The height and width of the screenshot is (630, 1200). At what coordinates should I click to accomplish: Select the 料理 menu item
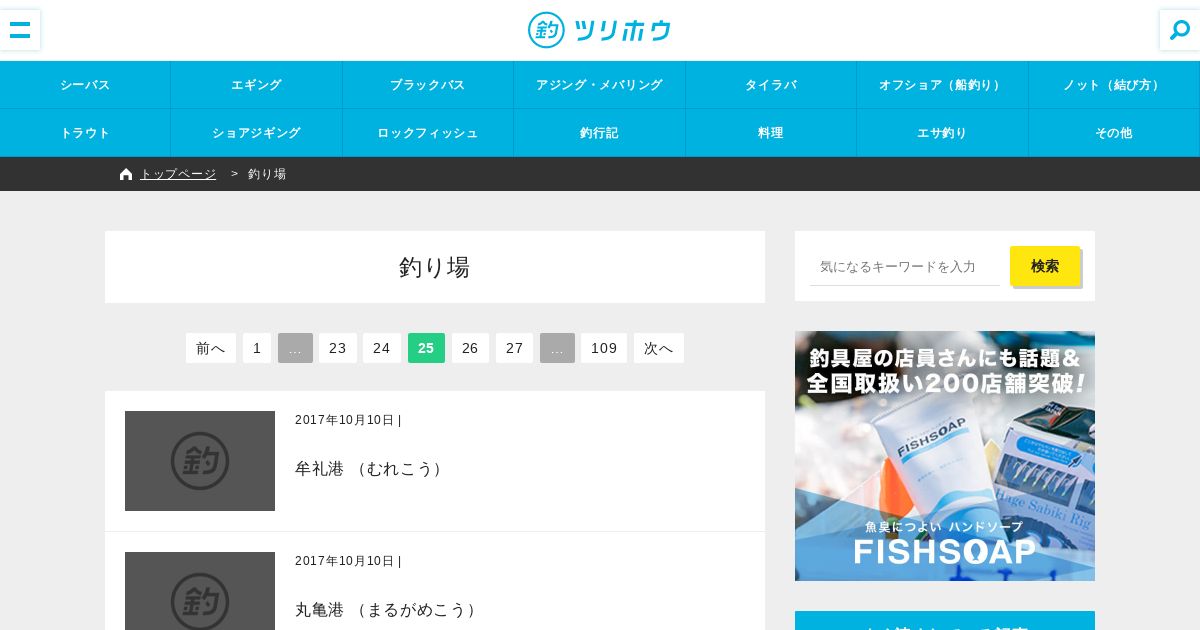pos(771,133)
